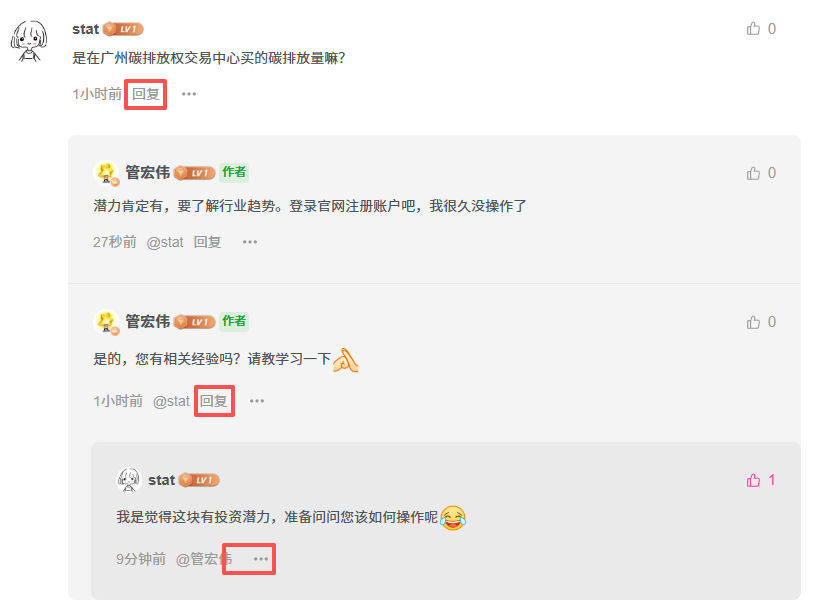This screenshot has height=614, width=815.
Task: Open stat's username at top comment
Action: [85, 29]
